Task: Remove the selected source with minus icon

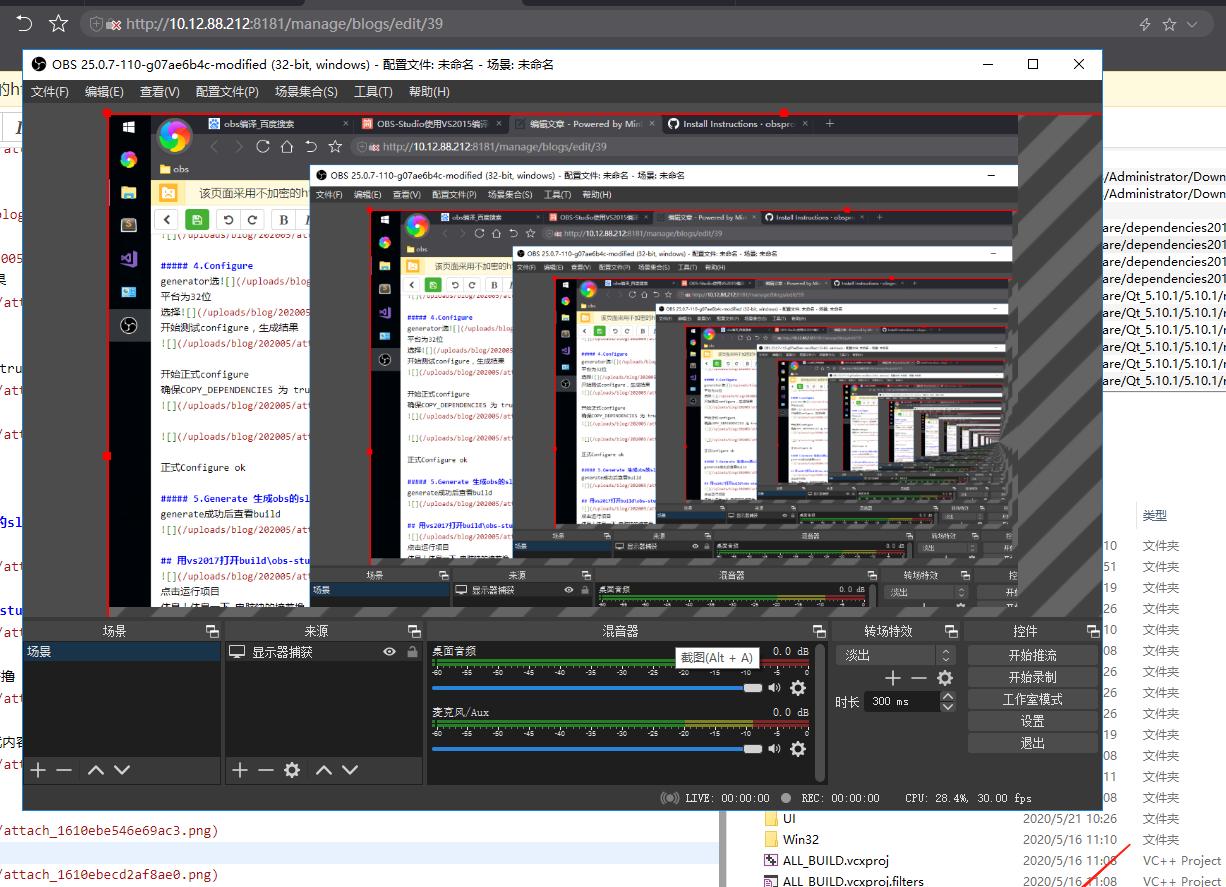Action: click(266, 770)
